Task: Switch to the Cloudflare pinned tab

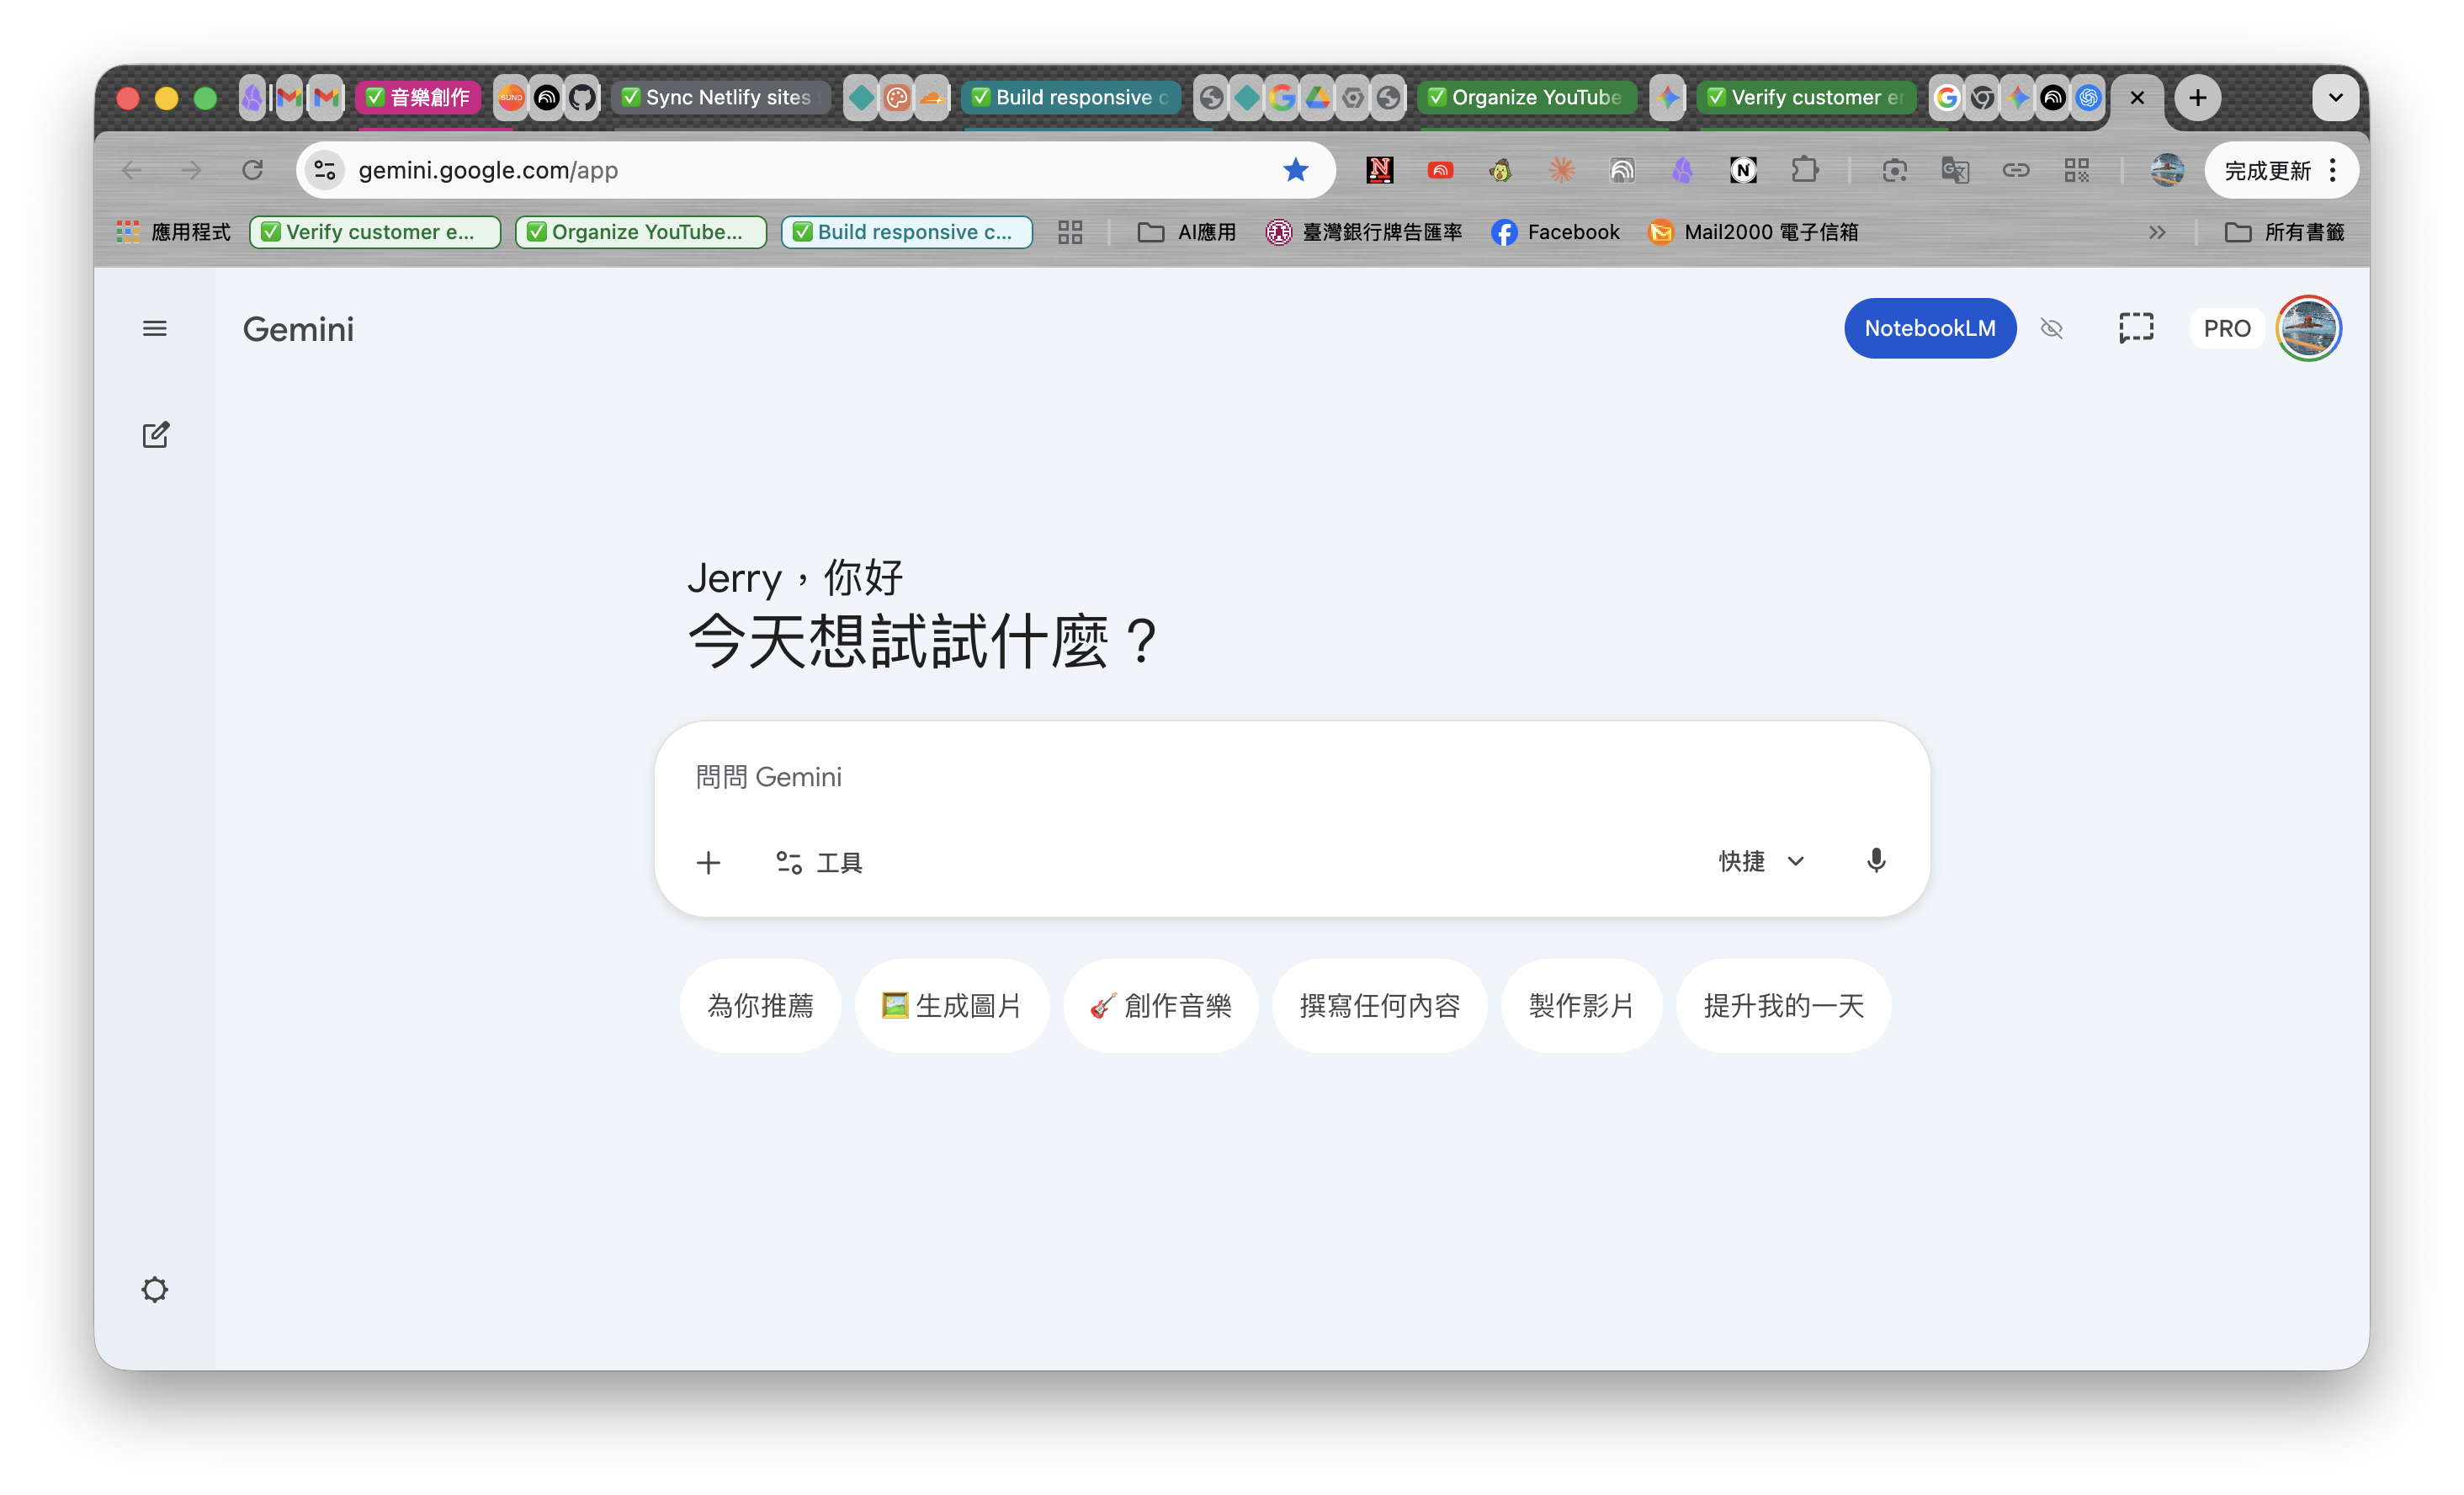Action: 932,97
